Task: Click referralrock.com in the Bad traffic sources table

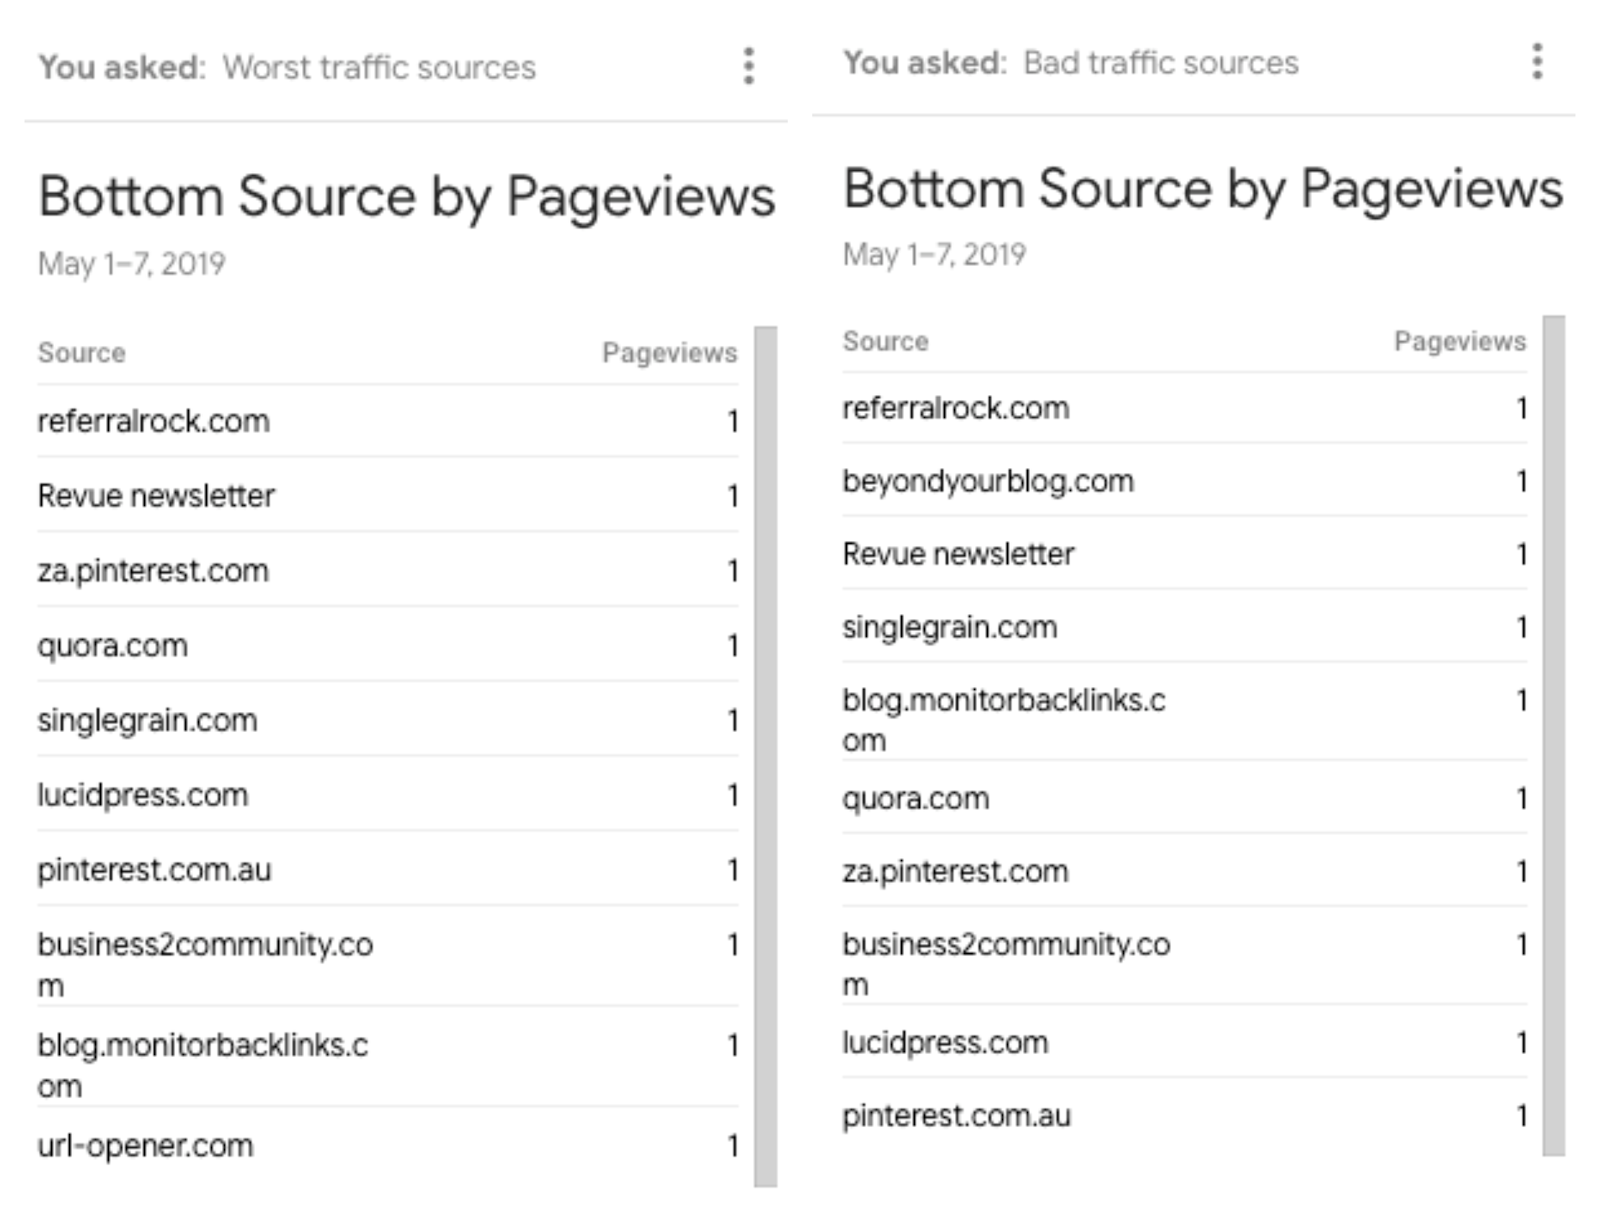Action: 956,408
